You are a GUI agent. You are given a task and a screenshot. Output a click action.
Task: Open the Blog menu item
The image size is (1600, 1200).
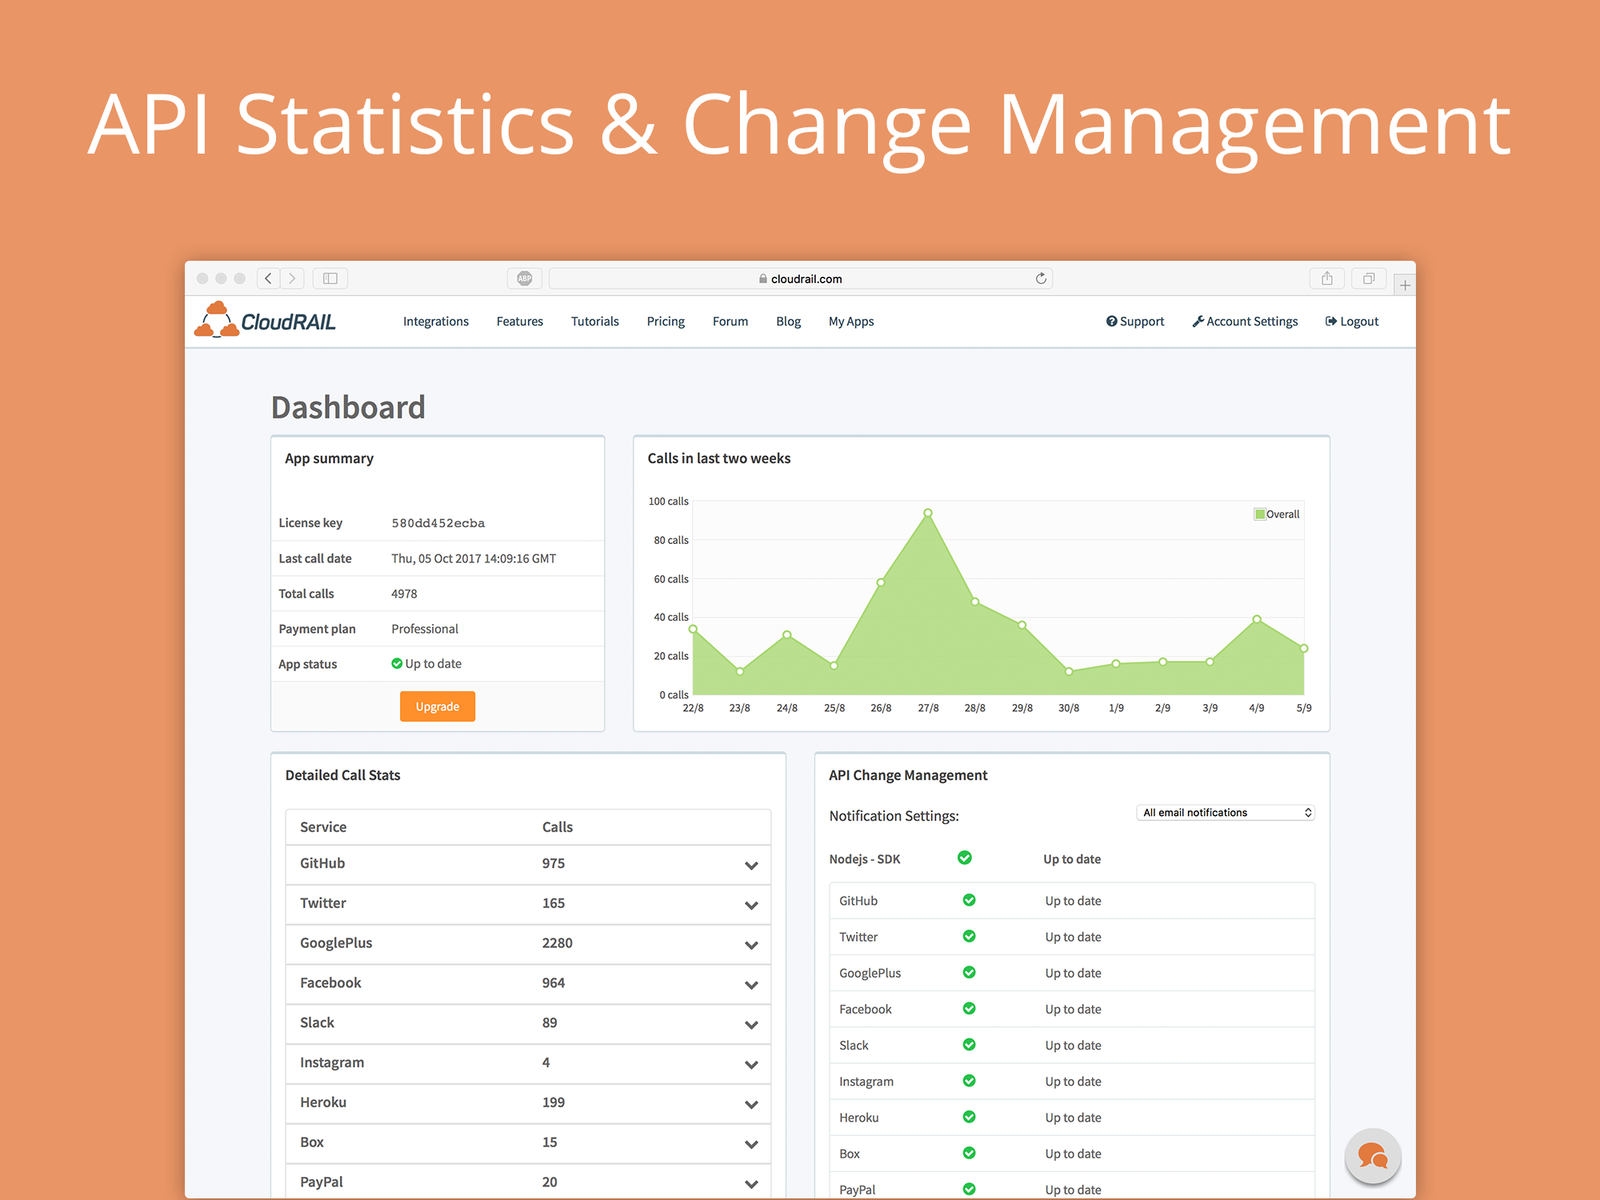coord(788,321)
